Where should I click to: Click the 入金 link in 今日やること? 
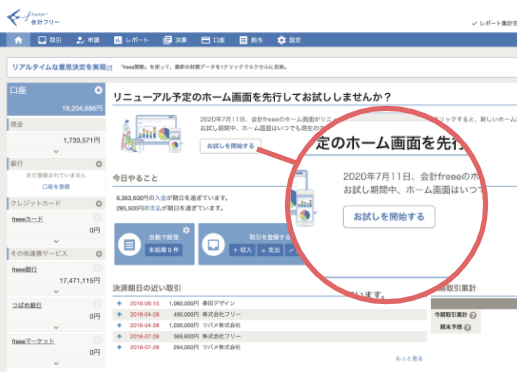(x=161, y=198)
